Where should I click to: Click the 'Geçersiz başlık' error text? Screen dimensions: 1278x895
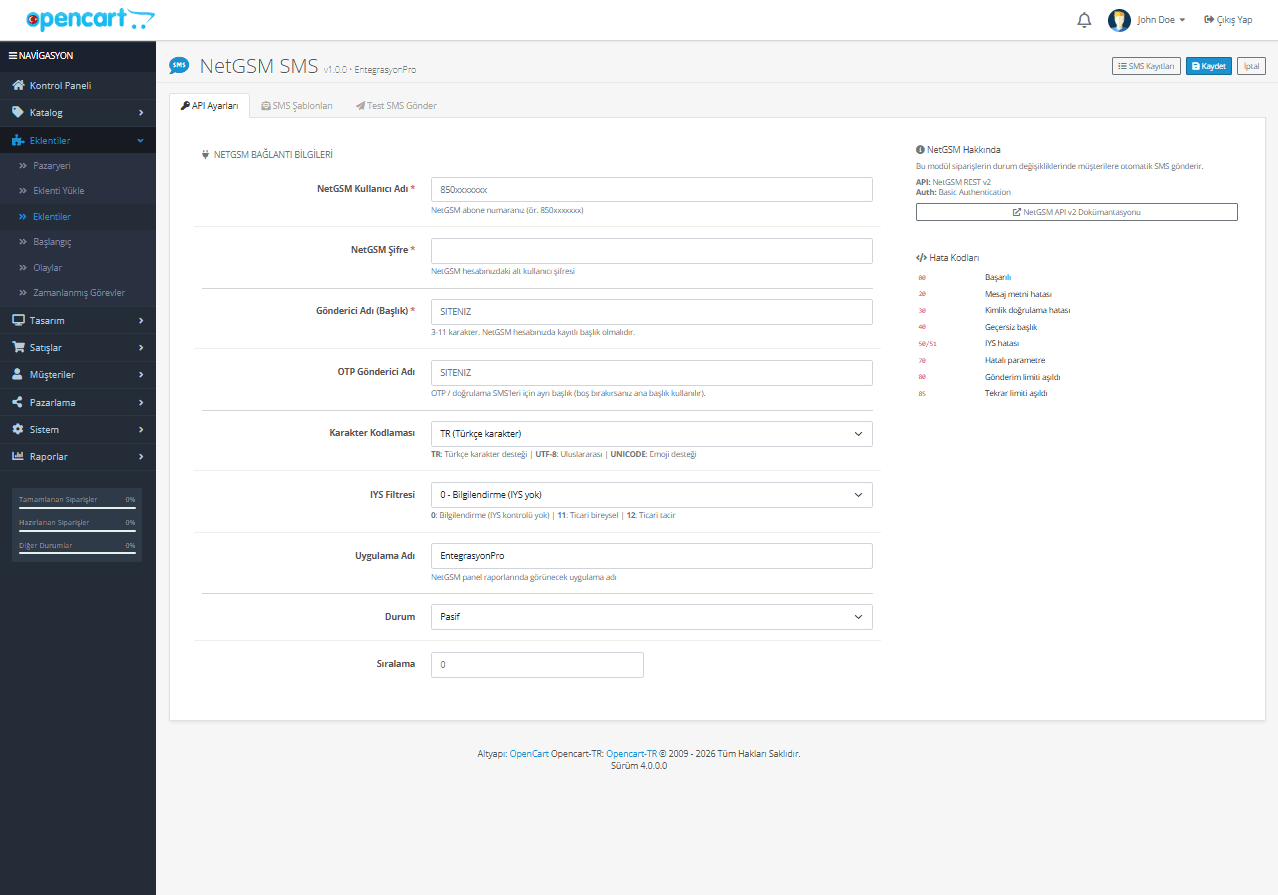(1011, 327)
